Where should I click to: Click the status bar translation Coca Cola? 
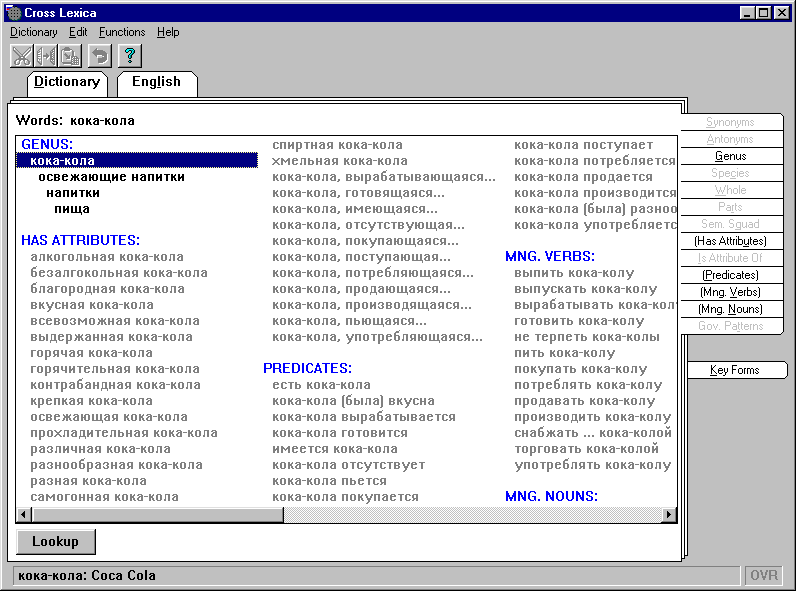(123, 575)
